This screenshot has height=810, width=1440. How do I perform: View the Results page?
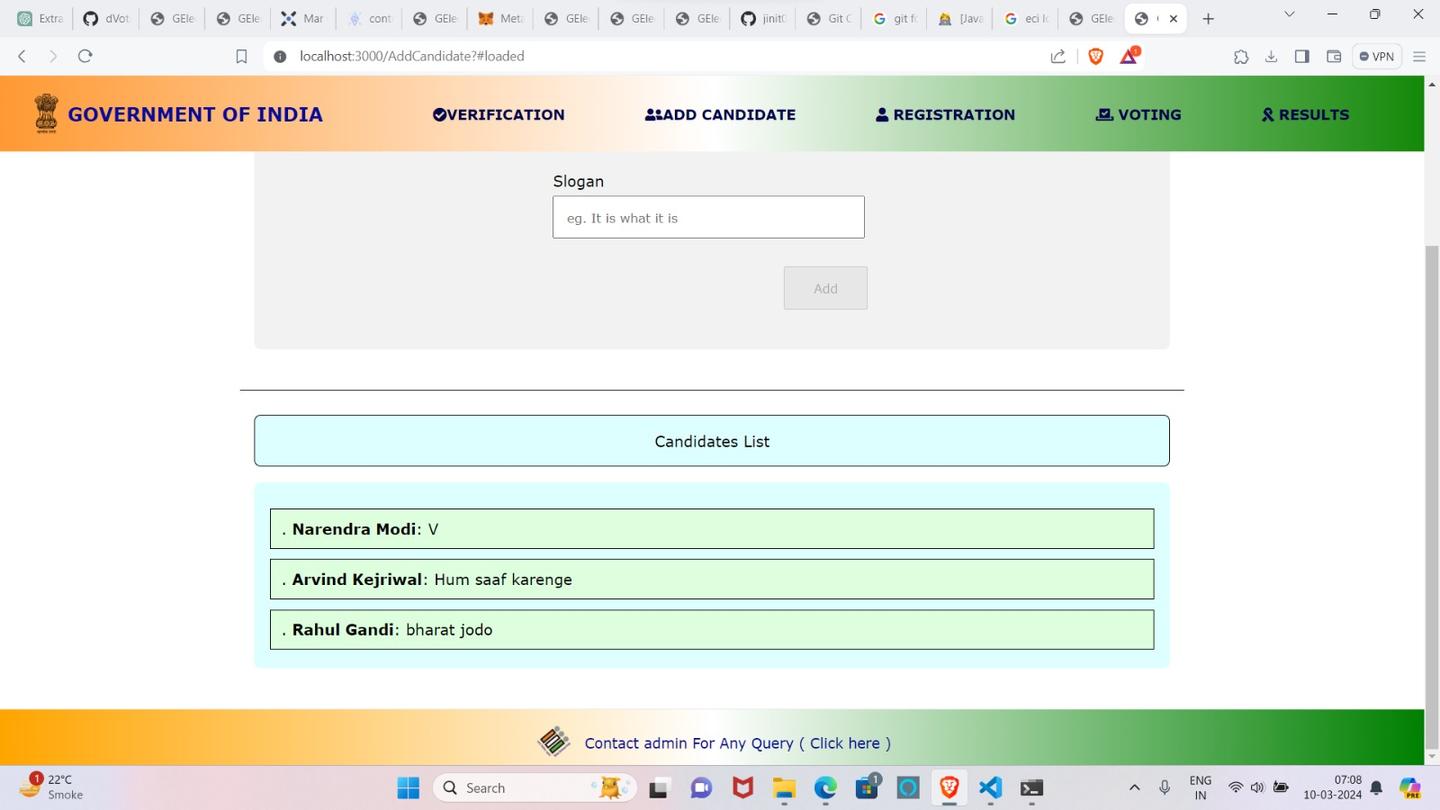(x=1305, y=115)
